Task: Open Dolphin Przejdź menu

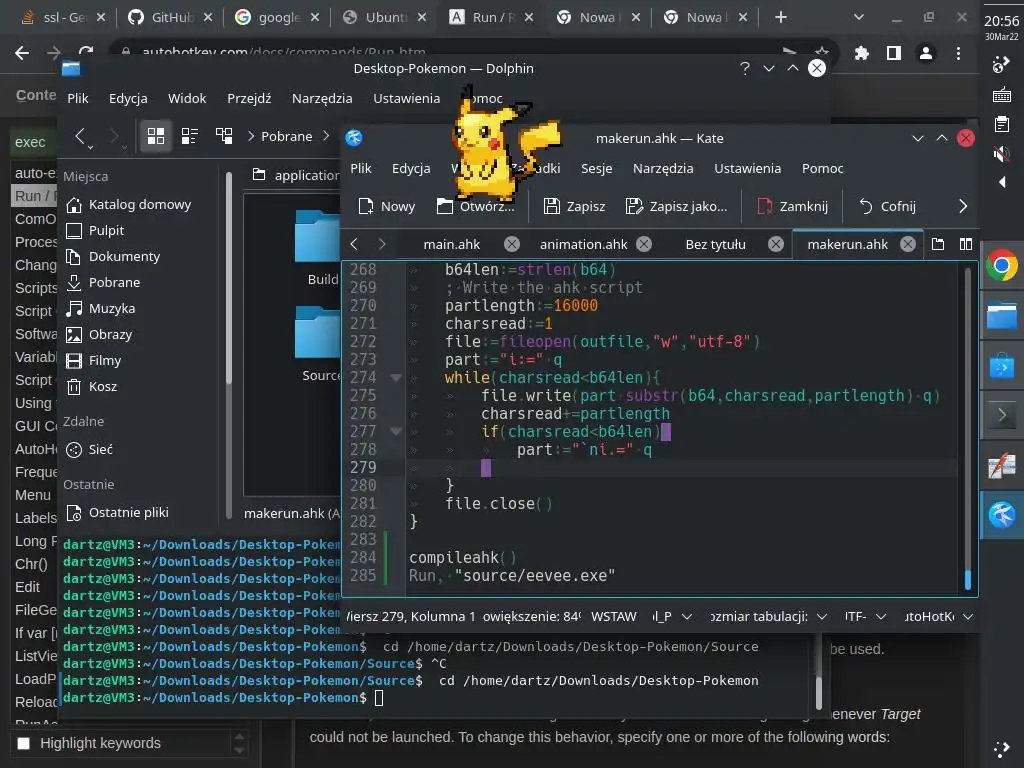Action: coord(249,99)
